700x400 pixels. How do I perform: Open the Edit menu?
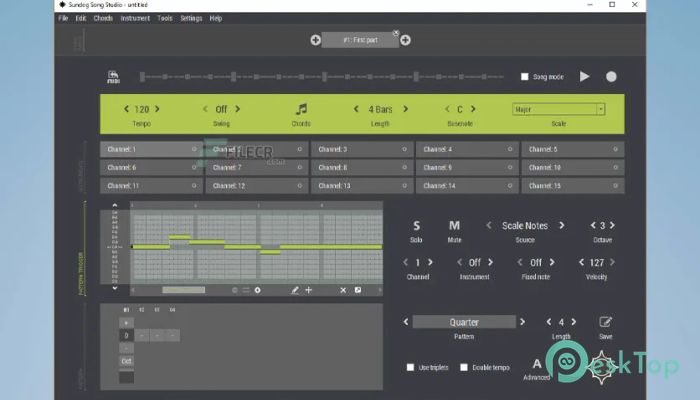[x=81, y=18]
